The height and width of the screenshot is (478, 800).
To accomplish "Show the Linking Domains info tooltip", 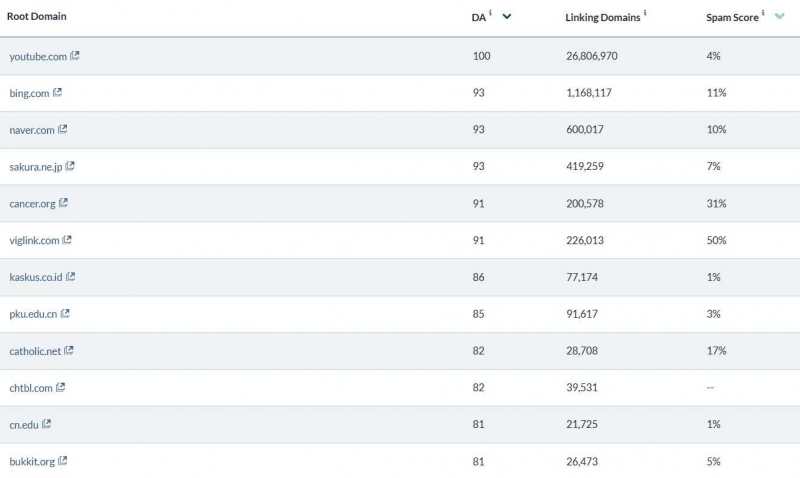I will coord(645,13).
